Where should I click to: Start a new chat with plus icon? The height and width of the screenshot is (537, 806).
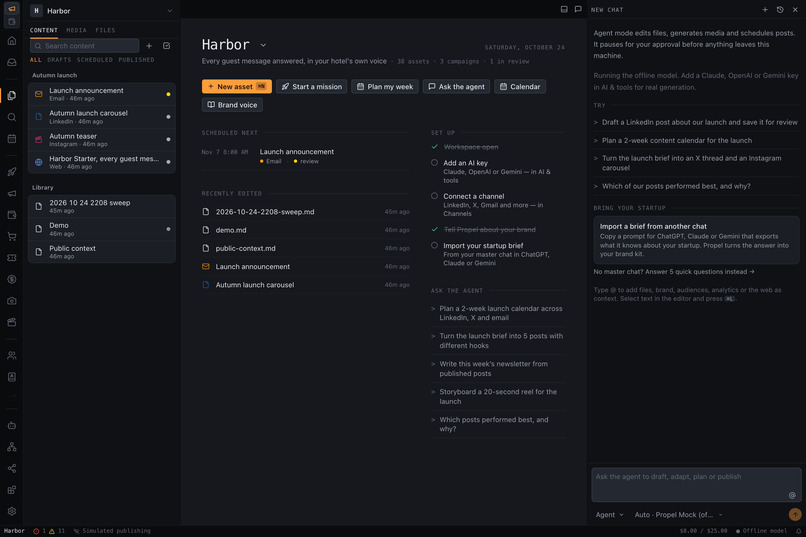[x=765, y=10]
